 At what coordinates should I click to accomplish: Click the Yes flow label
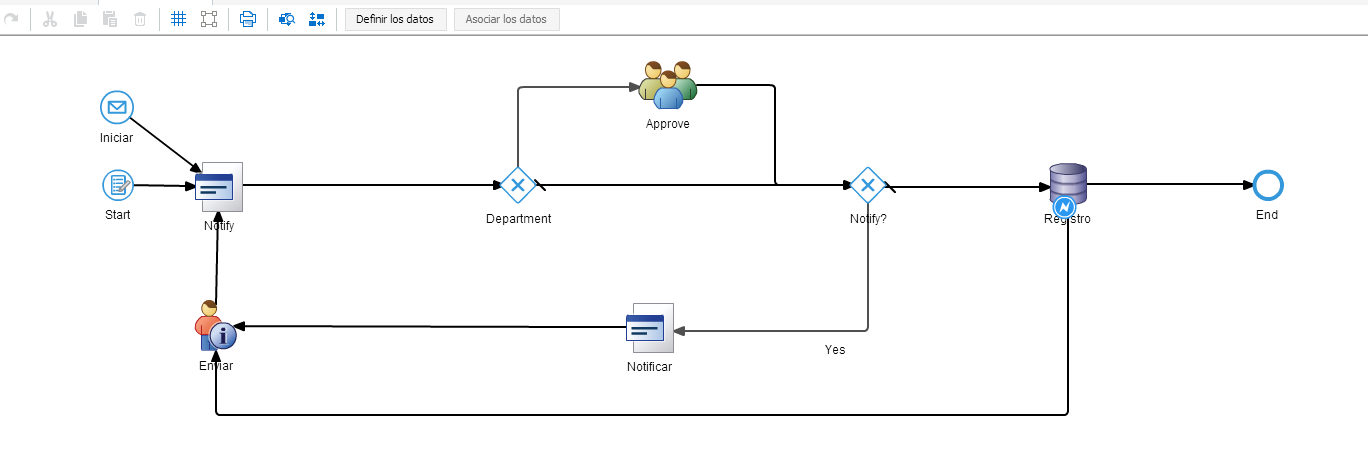835,350
